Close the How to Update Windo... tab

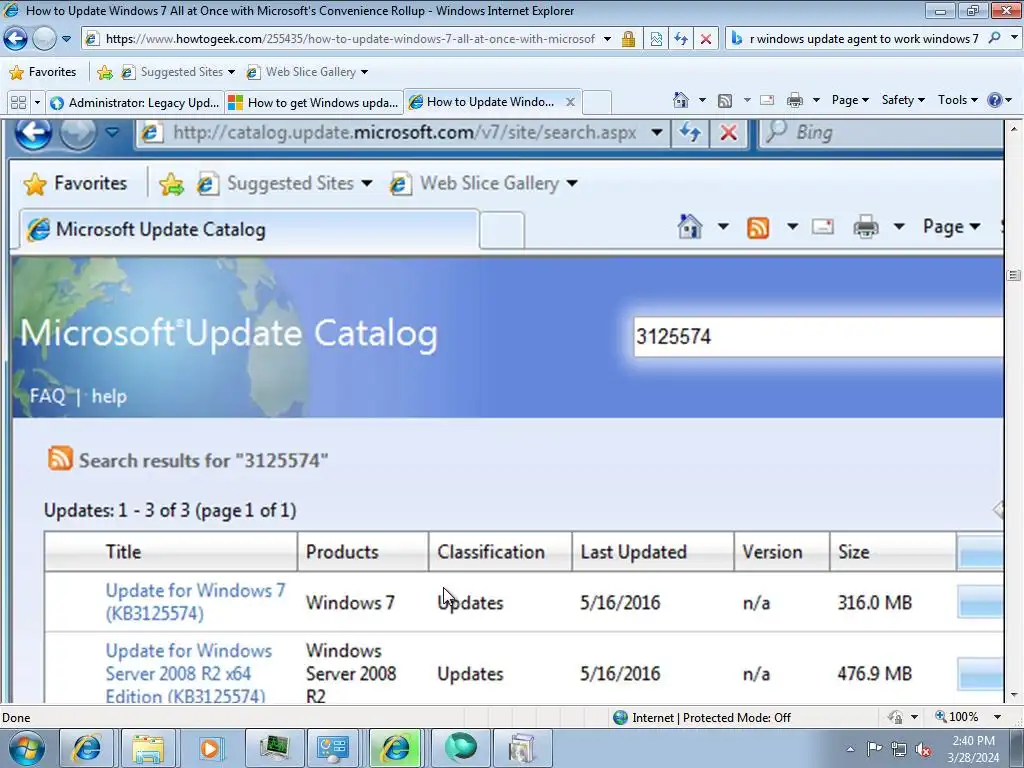click(x=570, y=102)
